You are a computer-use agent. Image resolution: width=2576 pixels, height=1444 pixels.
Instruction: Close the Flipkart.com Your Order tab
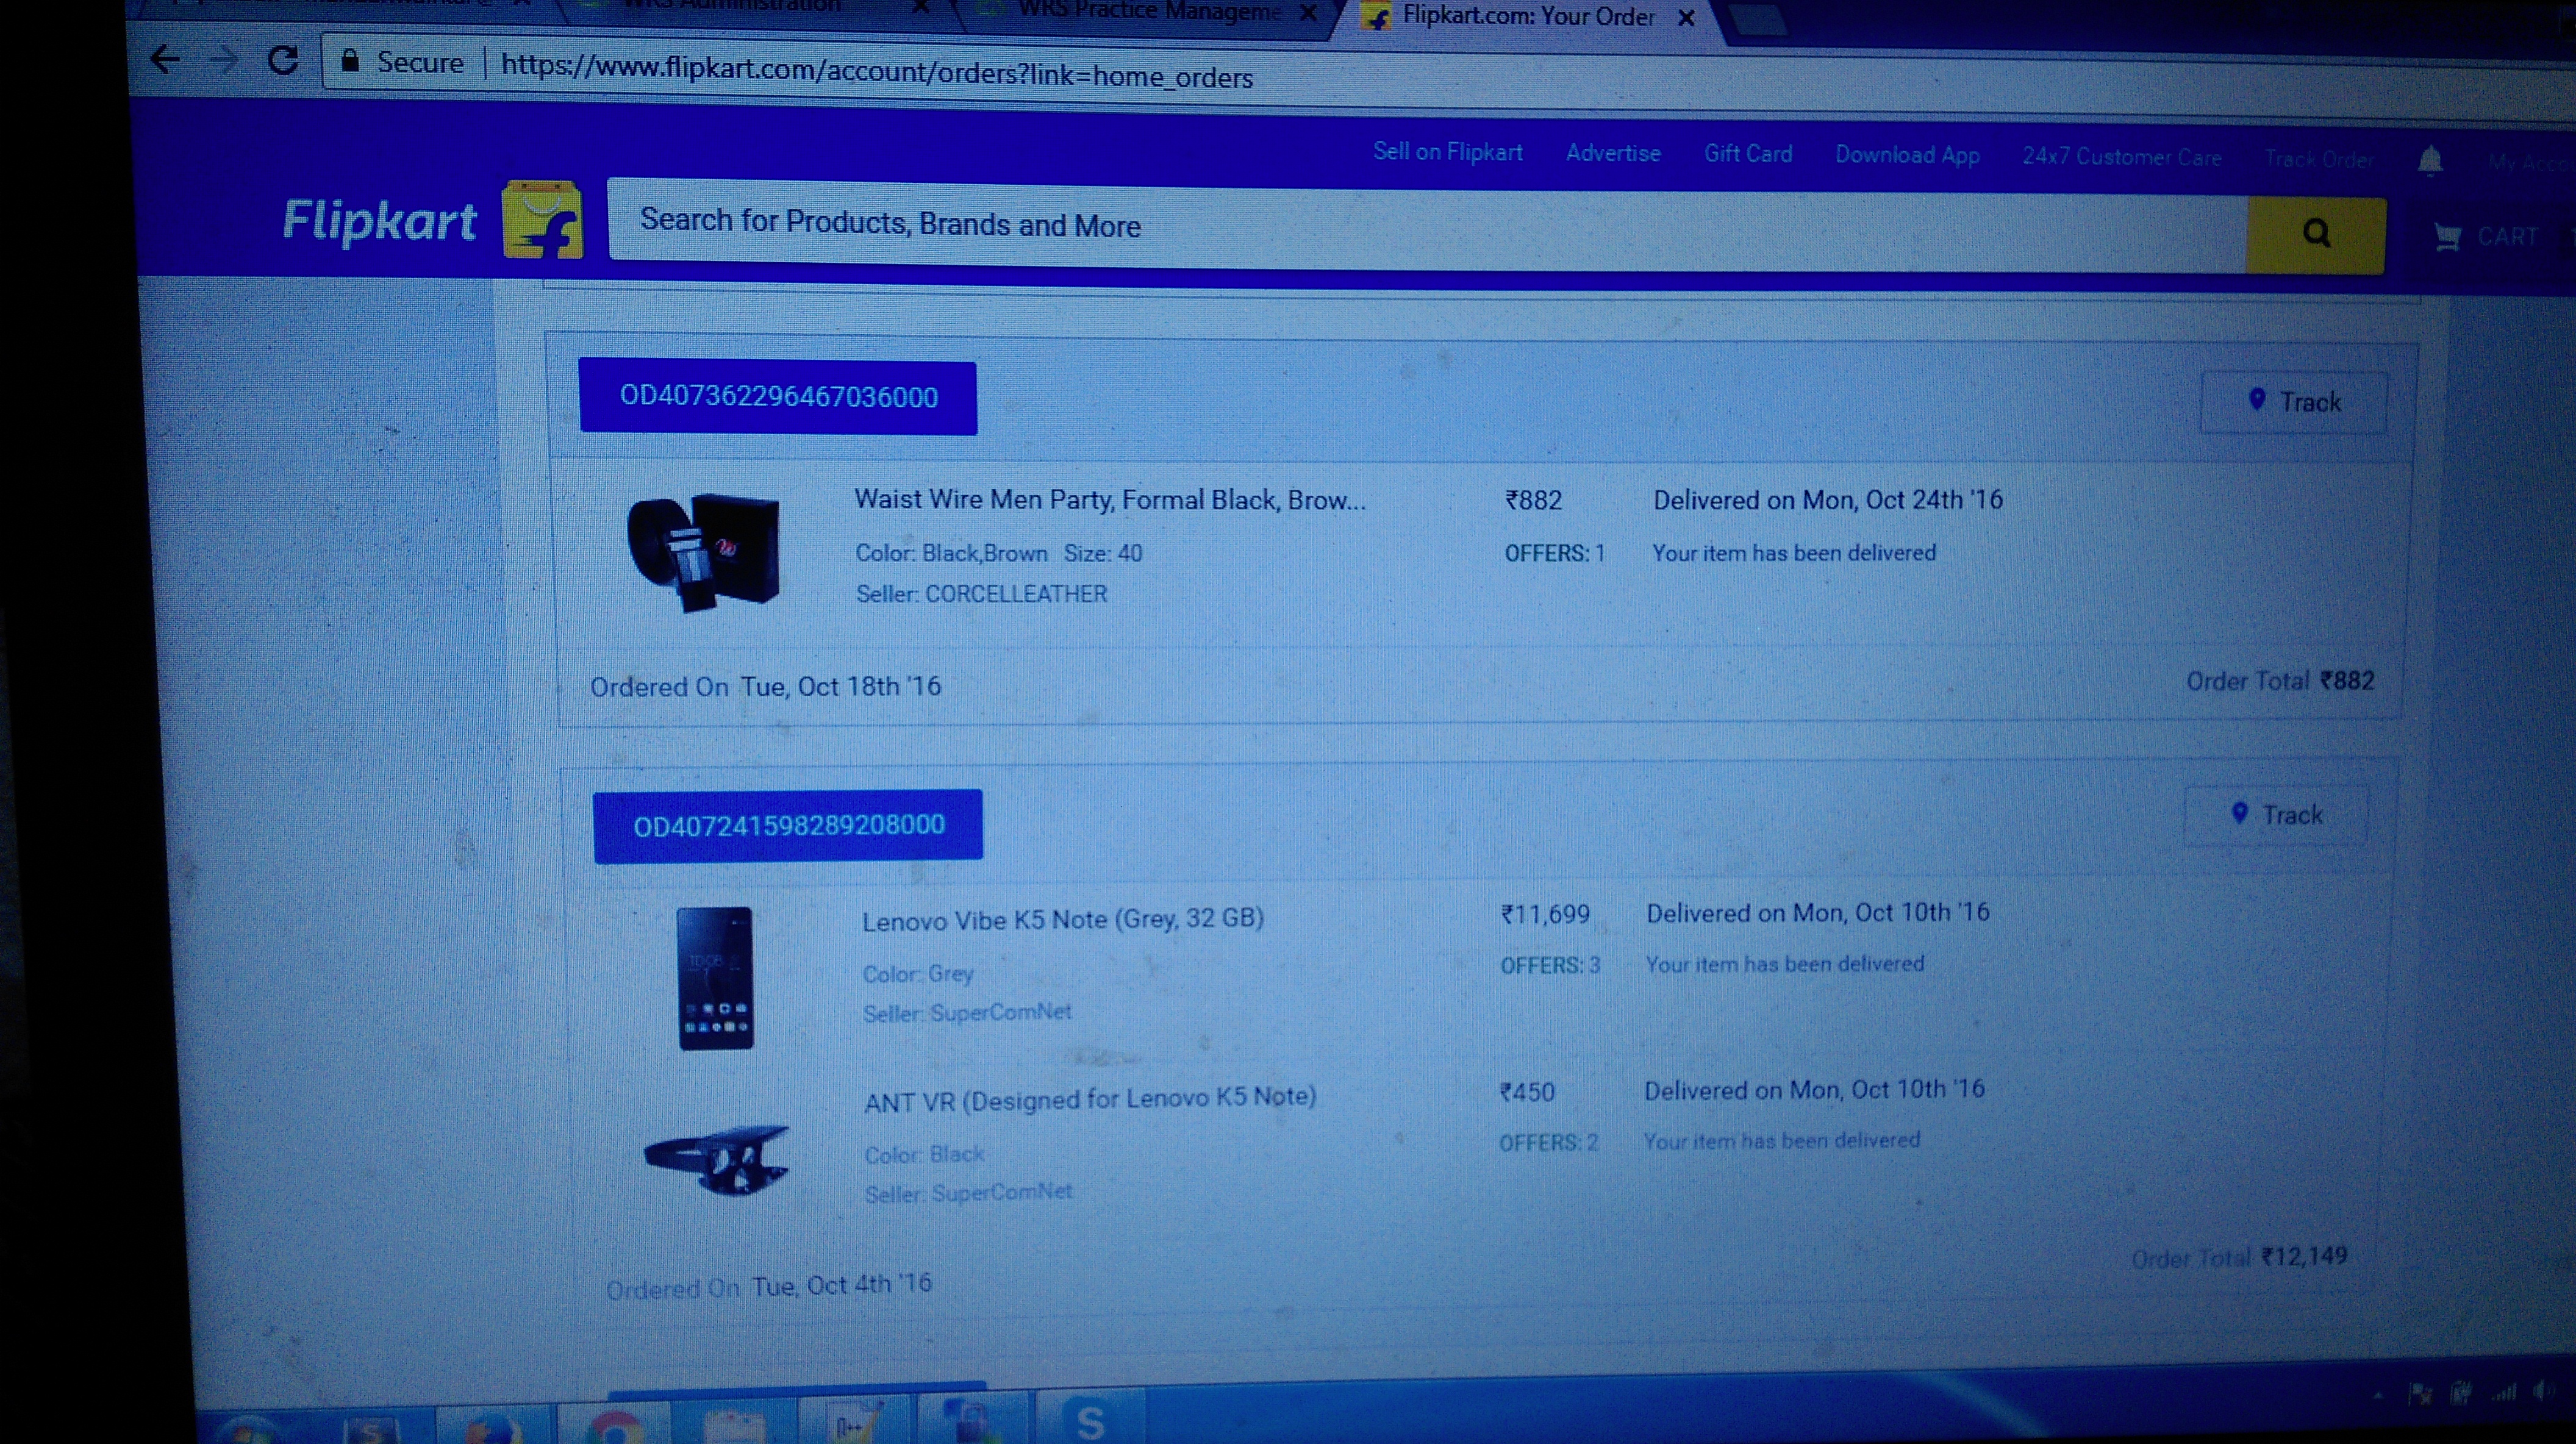click(x=1686, y=17)
